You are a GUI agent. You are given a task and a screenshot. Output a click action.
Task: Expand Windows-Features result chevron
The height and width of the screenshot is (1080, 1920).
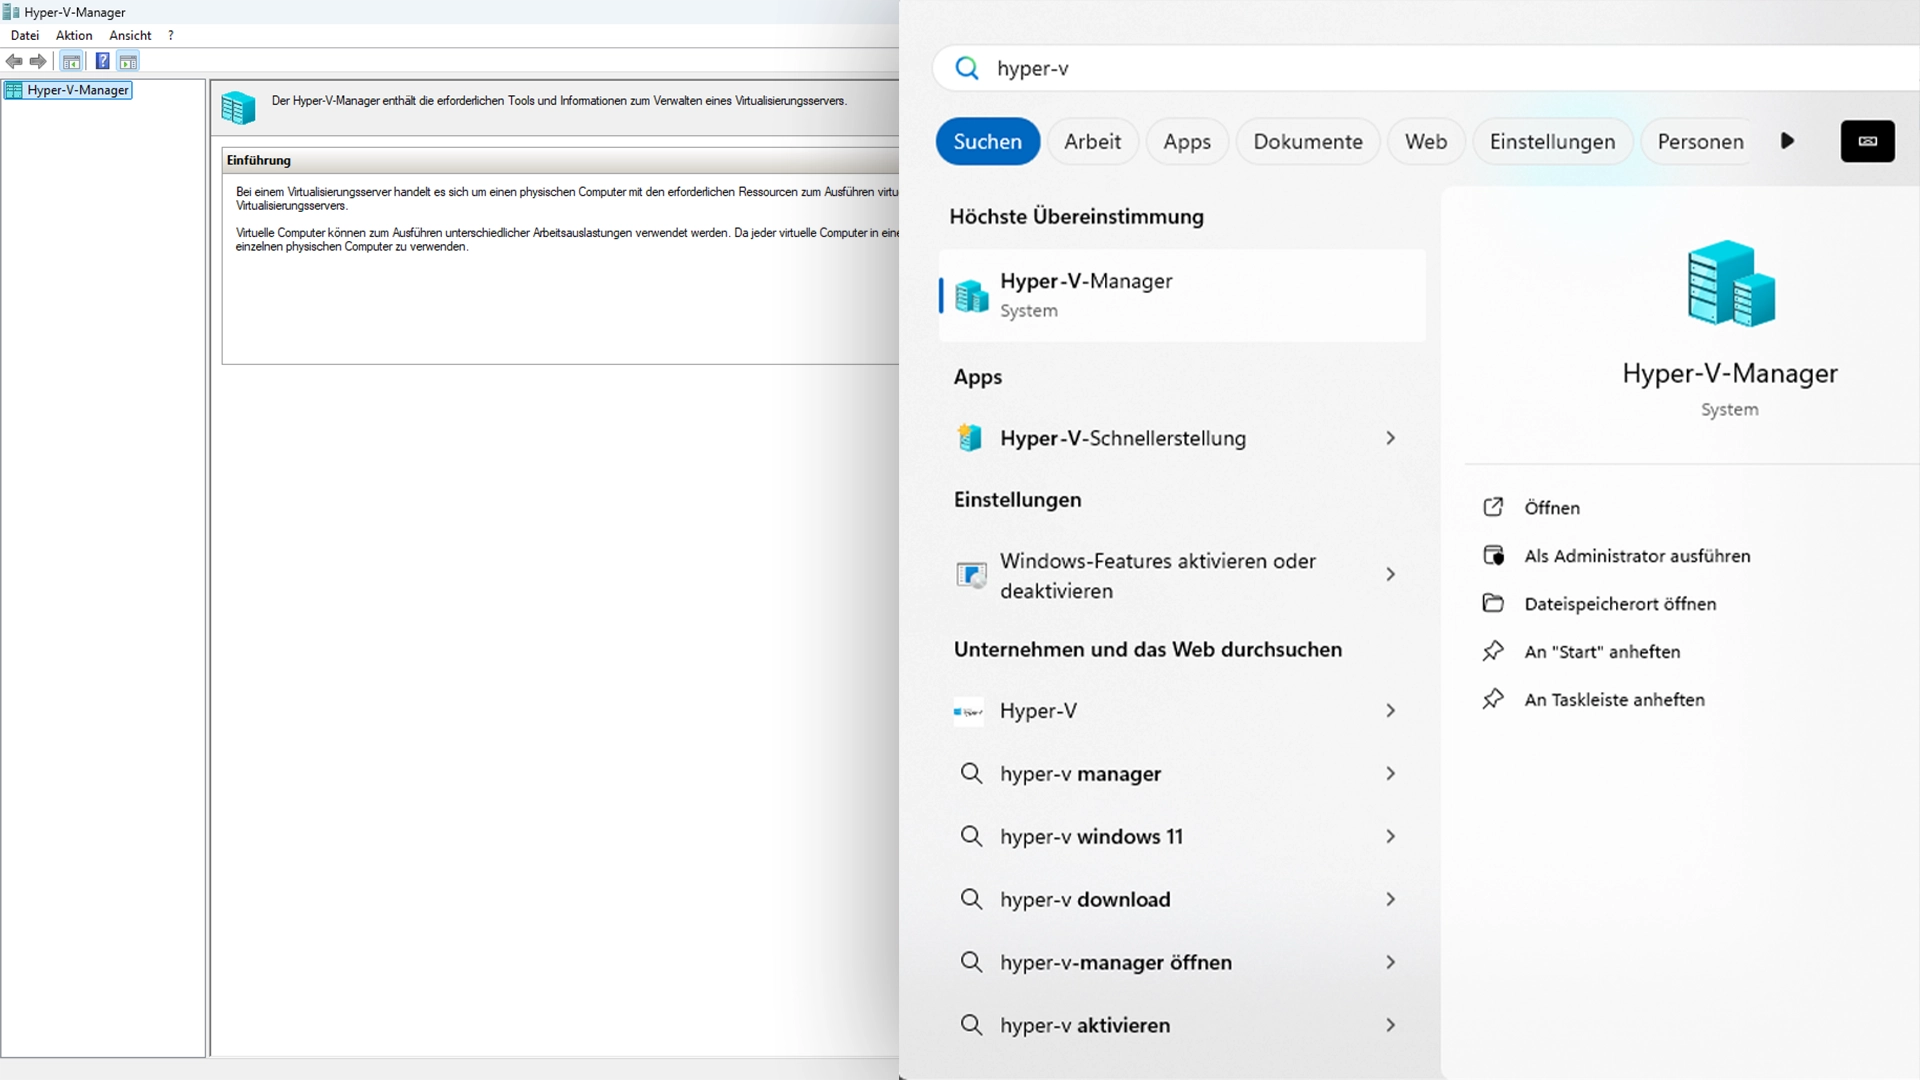tap(1390, 574)
